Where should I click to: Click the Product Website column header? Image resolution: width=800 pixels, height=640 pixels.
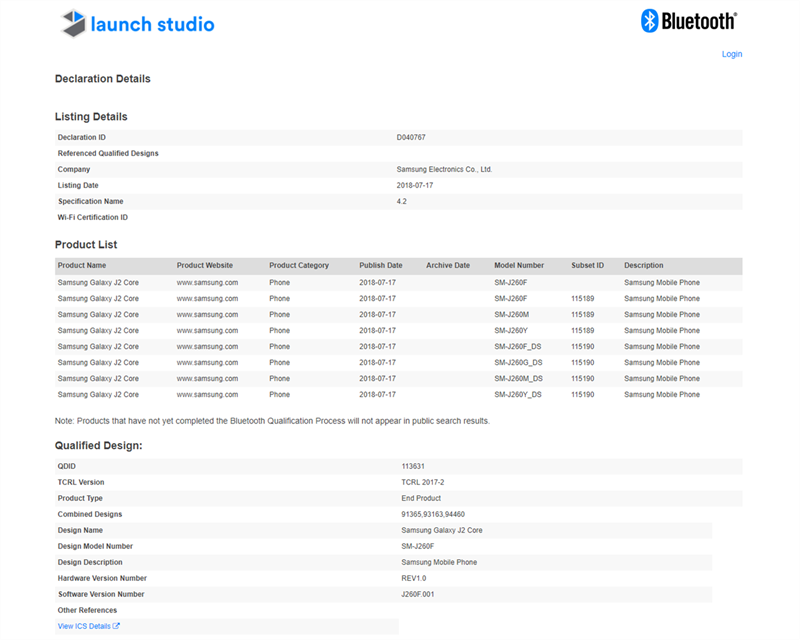tap(205, 265)
